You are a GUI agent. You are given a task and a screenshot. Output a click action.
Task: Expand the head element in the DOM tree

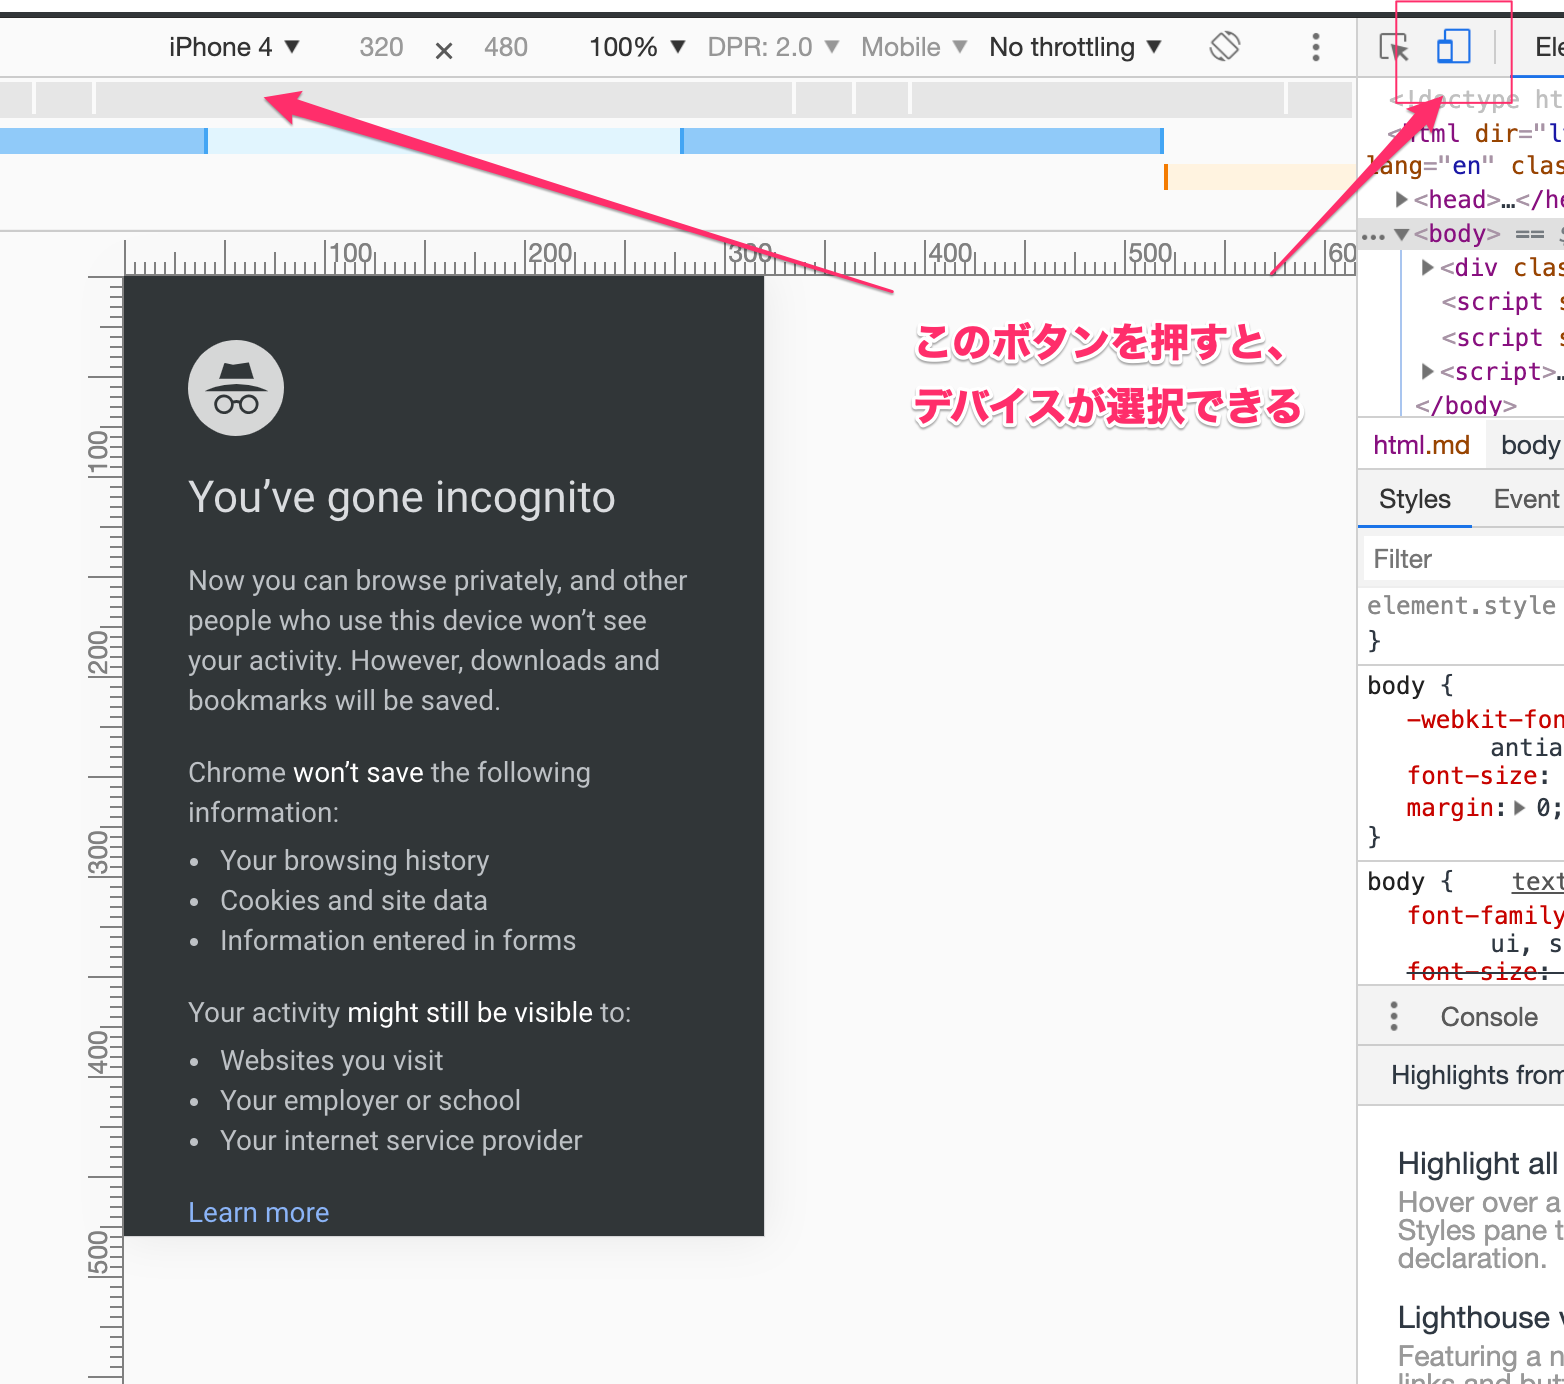coord(1400,199)
